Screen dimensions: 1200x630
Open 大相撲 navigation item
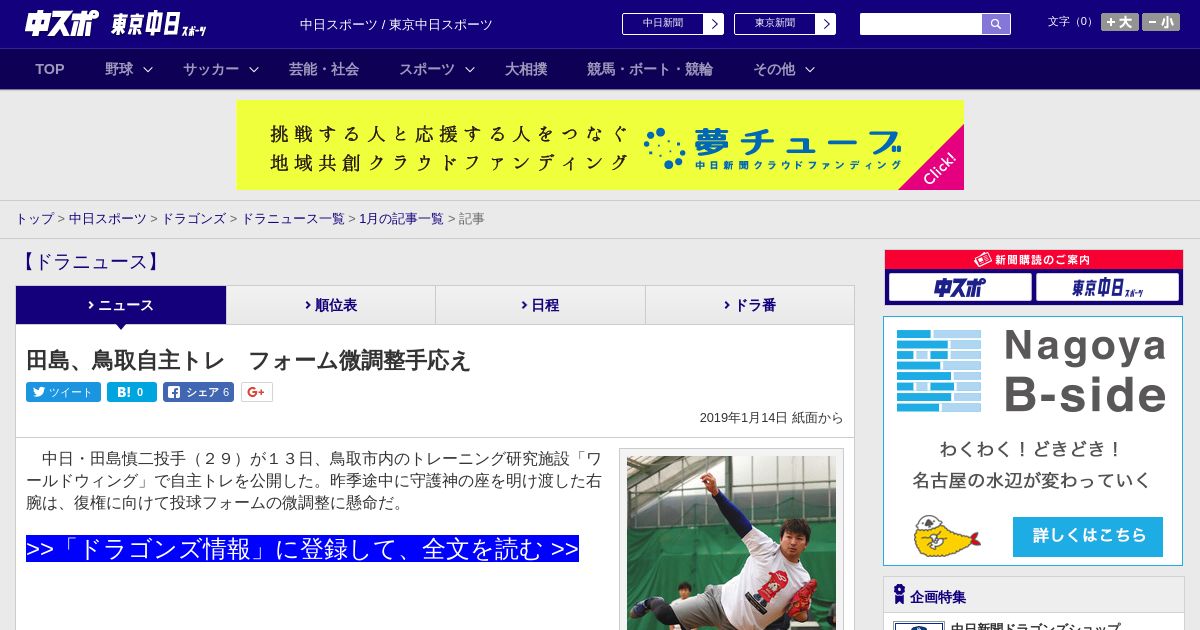(x=526, y=69)
